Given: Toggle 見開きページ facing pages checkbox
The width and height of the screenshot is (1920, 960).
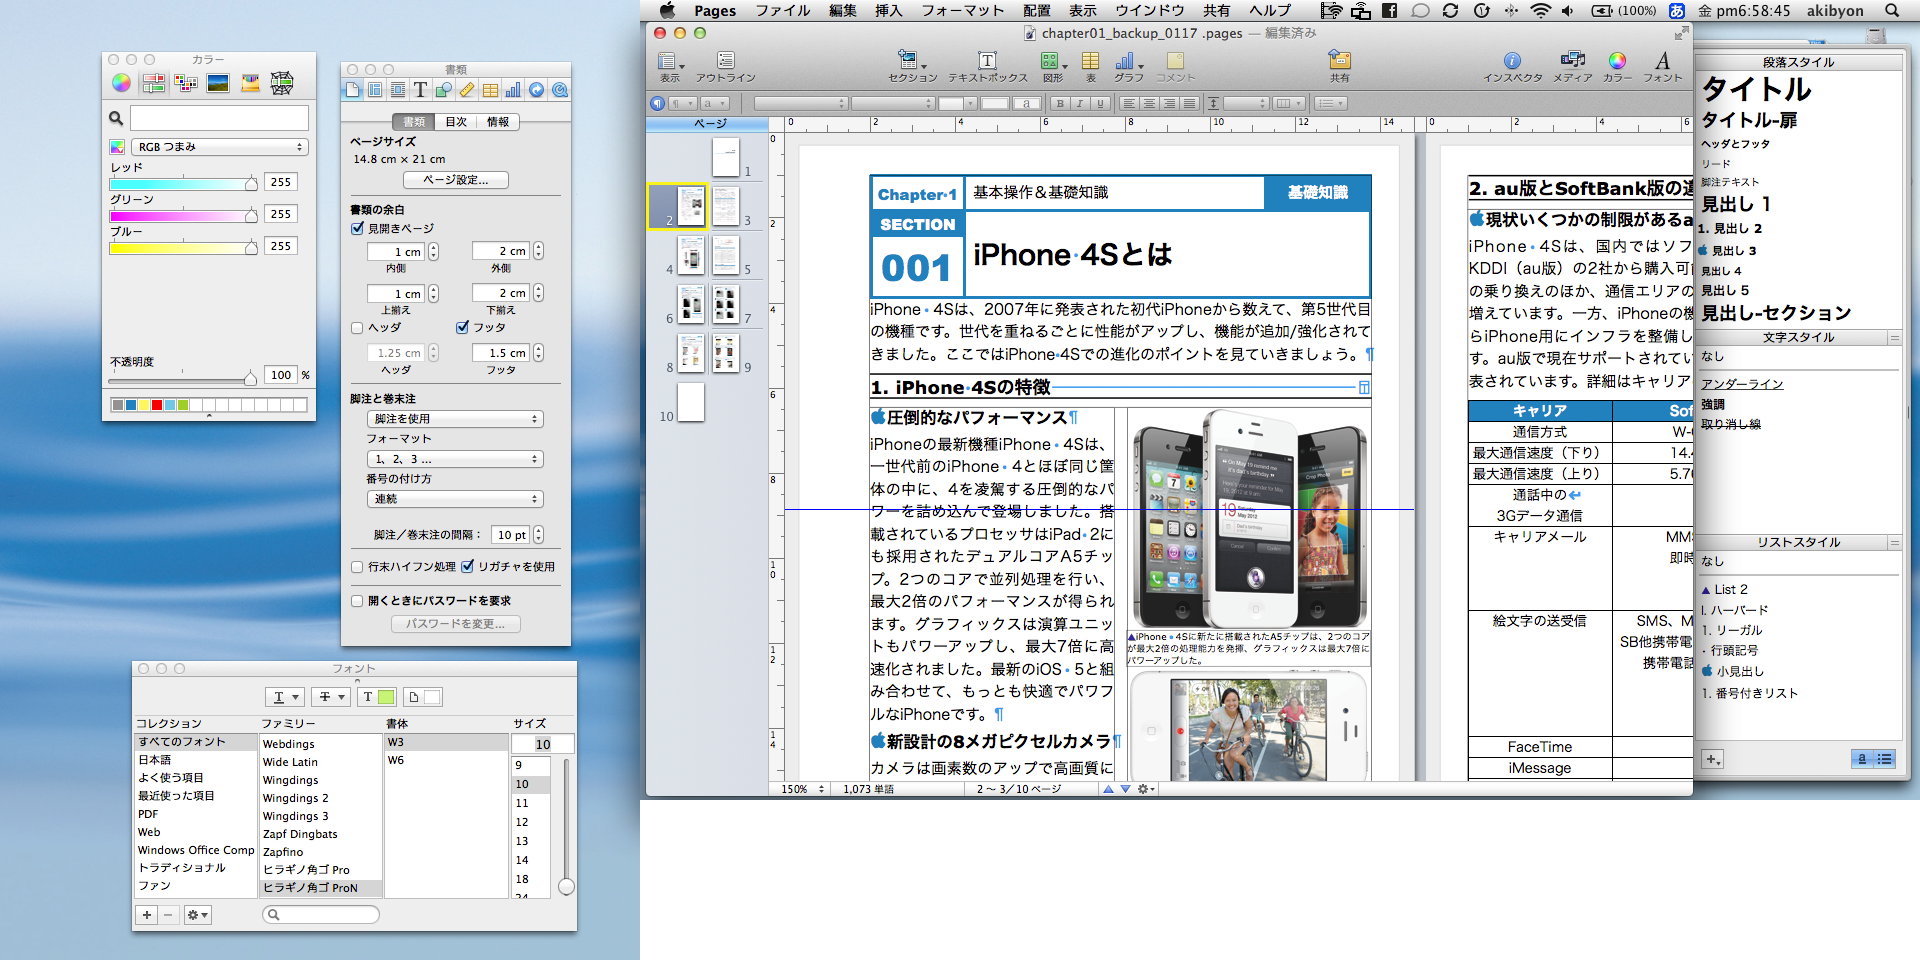Looking at the screenshot, I should pos(357,228).
